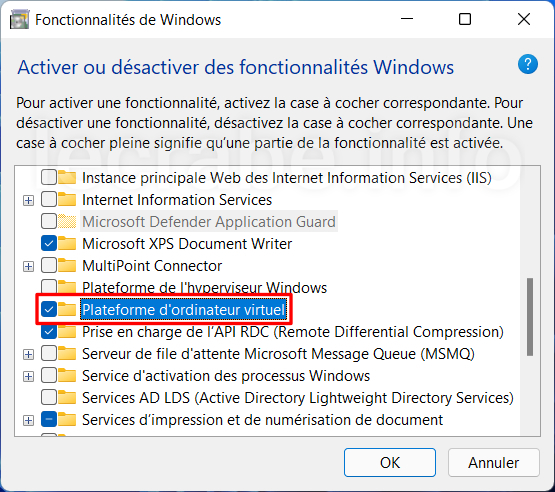Screen dimensions: 555x492
Task: Click the Microsoft XPS Document Writer folder icon
Action: (67, 244)
